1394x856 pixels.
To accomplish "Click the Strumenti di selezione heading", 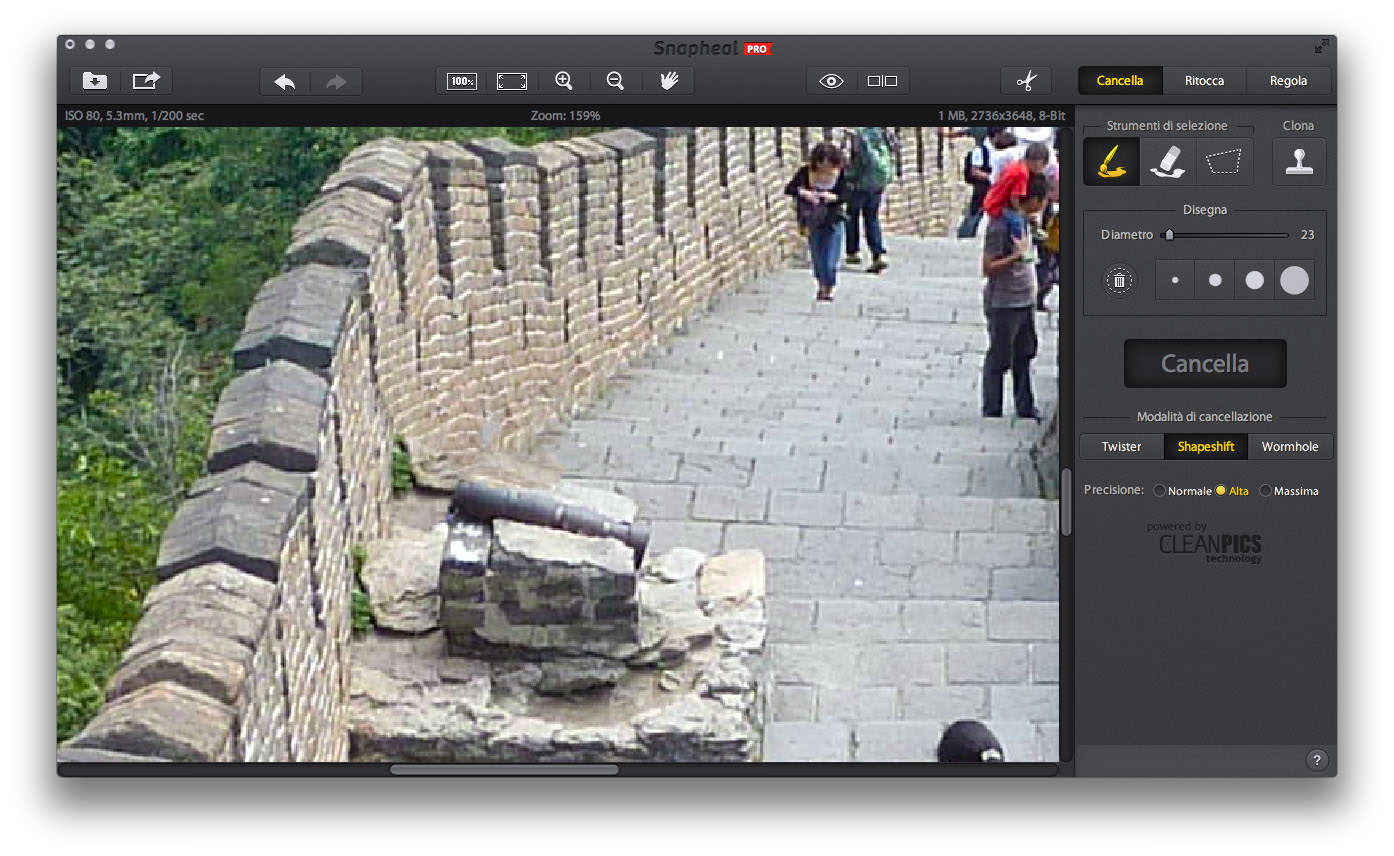I will coord(1168,126).
